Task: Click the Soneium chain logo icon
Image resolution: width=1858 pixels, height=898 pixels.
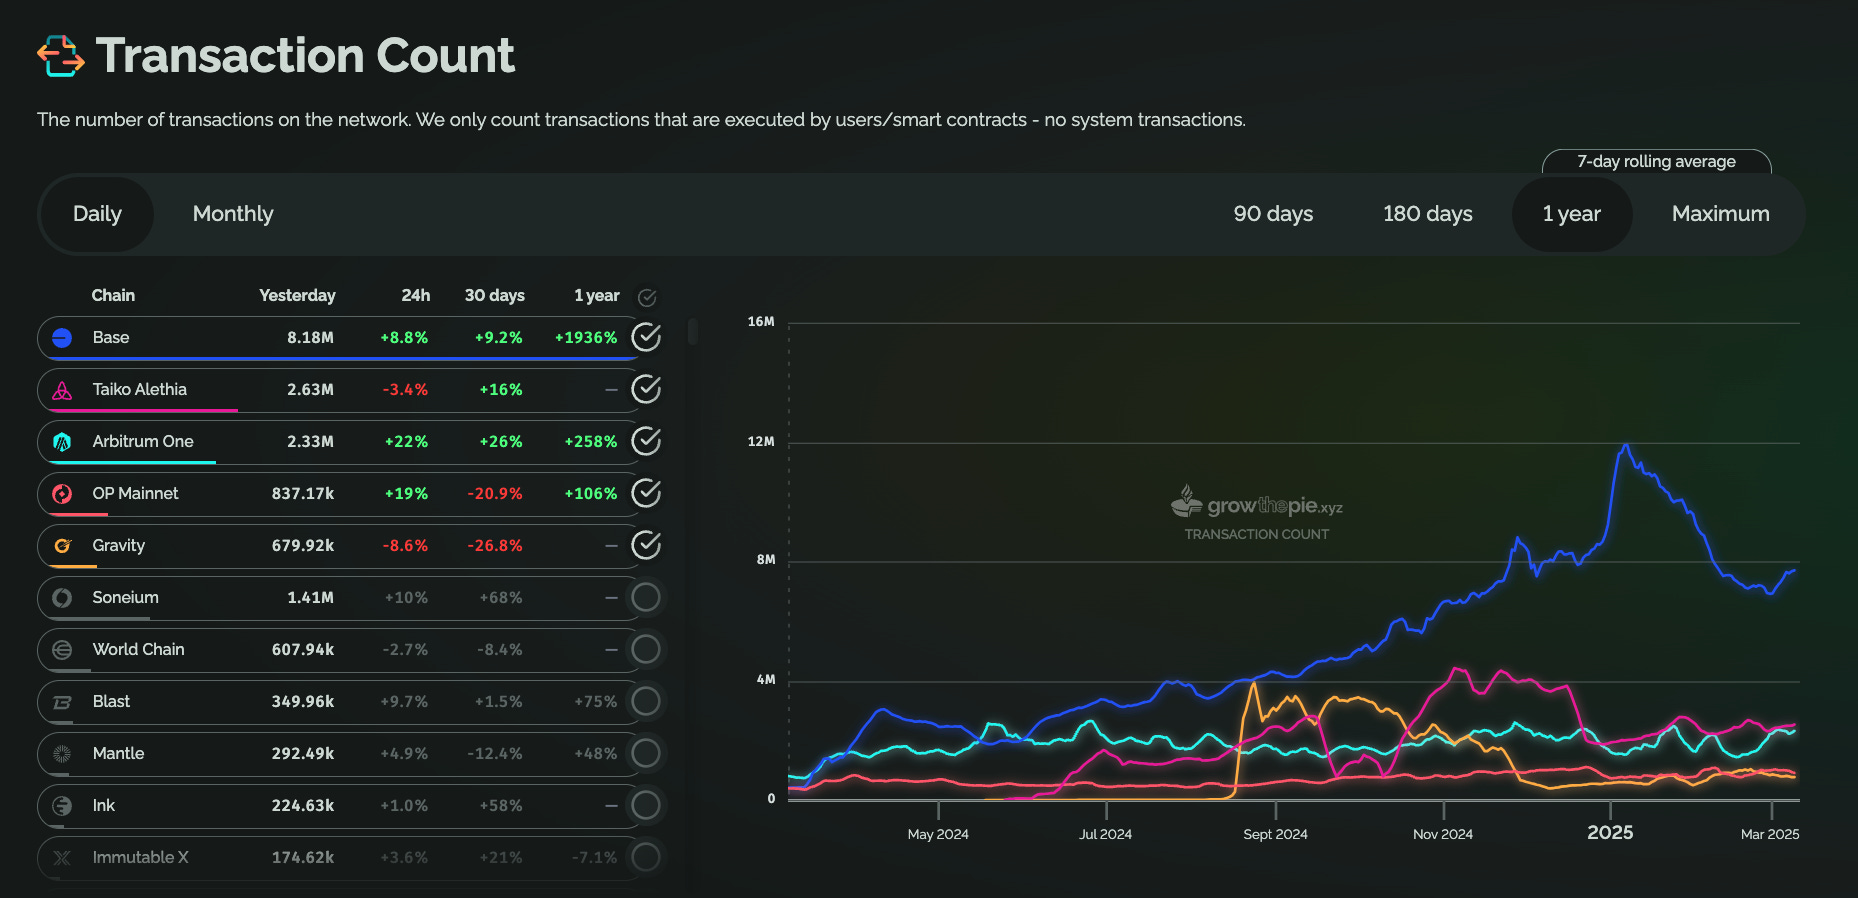Action: pyautogui.click(x=62, y=598)
